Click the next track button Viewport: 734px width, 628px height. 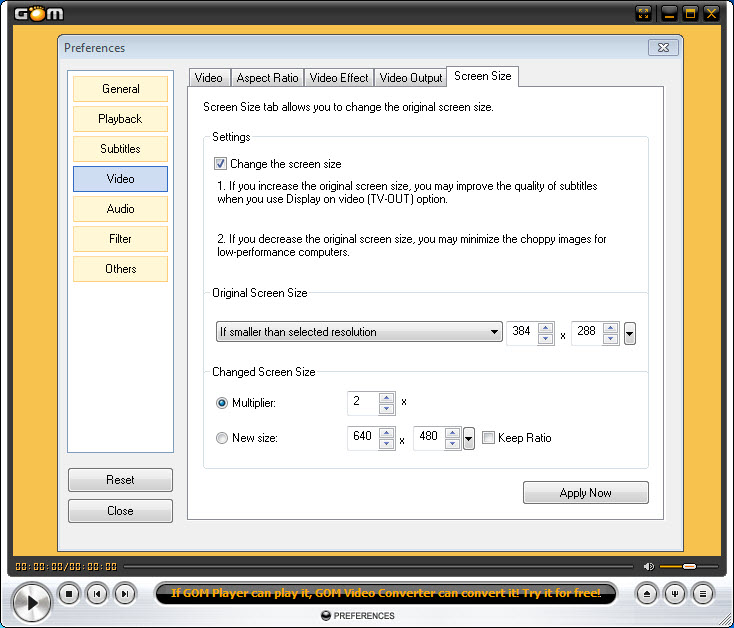(124, 594)
